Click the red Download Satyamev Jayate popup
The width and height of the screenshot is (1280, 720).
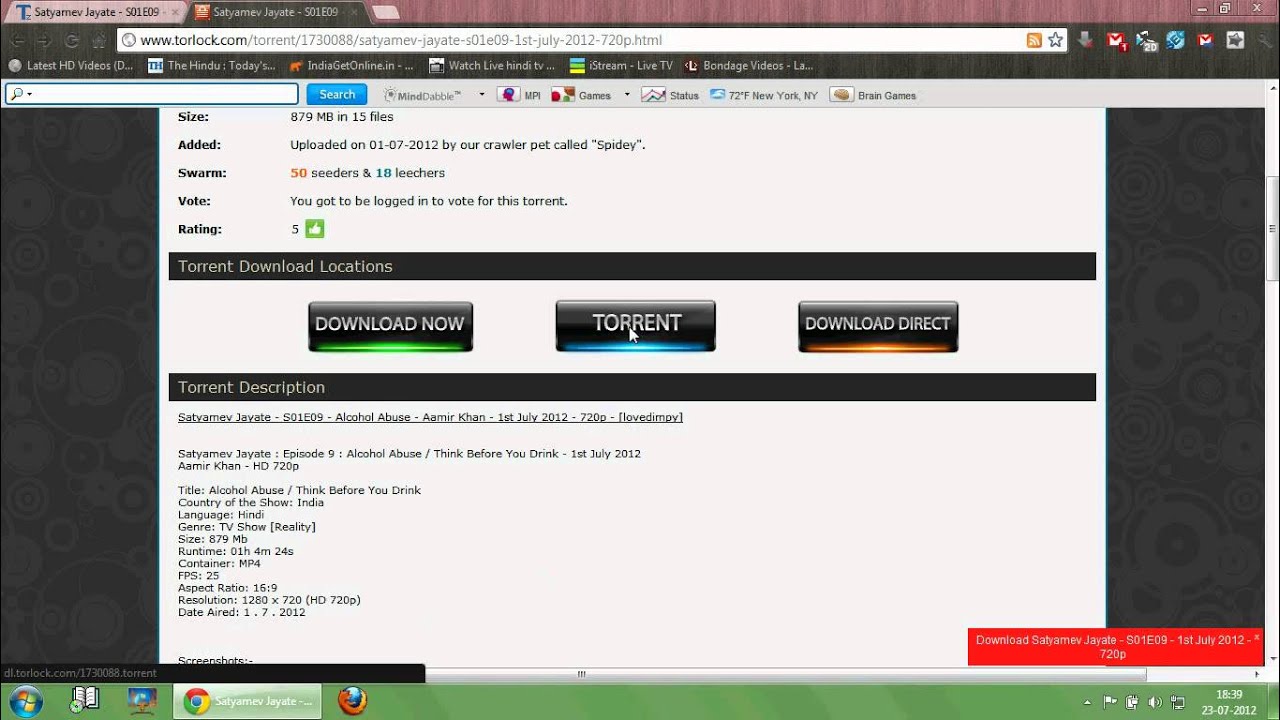[x=1113, y=647]
